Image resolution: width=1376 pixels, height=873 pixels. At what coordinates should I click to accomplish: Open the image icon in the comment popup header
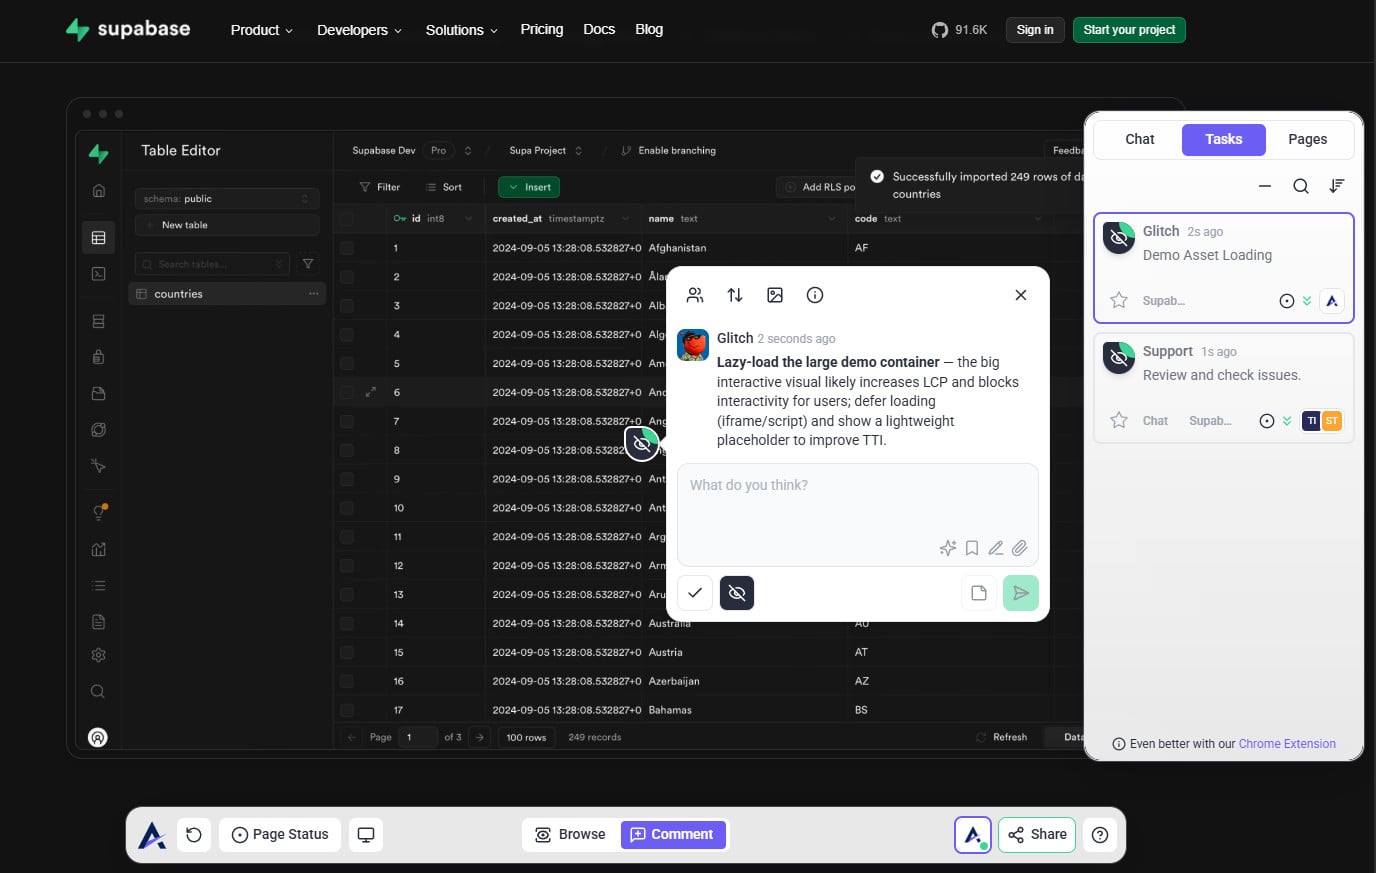pos(775,295)
